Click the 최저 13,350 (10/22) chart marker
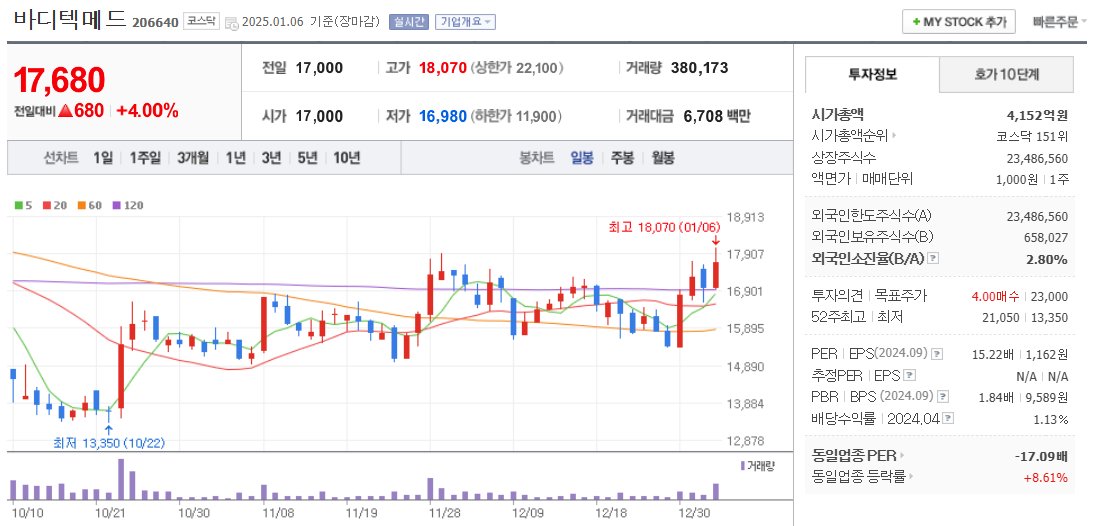Viewport: 1099px width, 526px height. [x=109, y=443]
